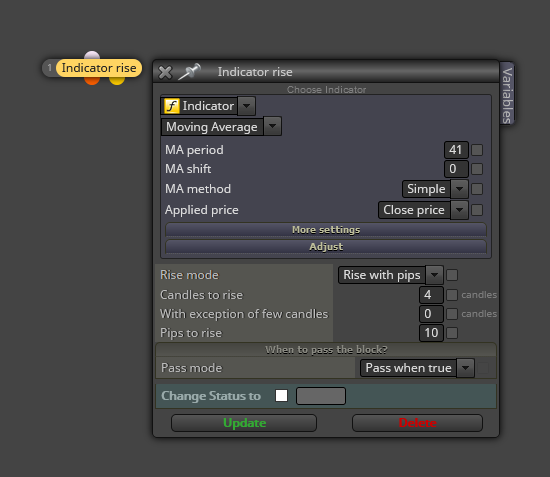Open the Rise mode dropdown arrow
Viewport: 550px width, 477px height.
434,275
